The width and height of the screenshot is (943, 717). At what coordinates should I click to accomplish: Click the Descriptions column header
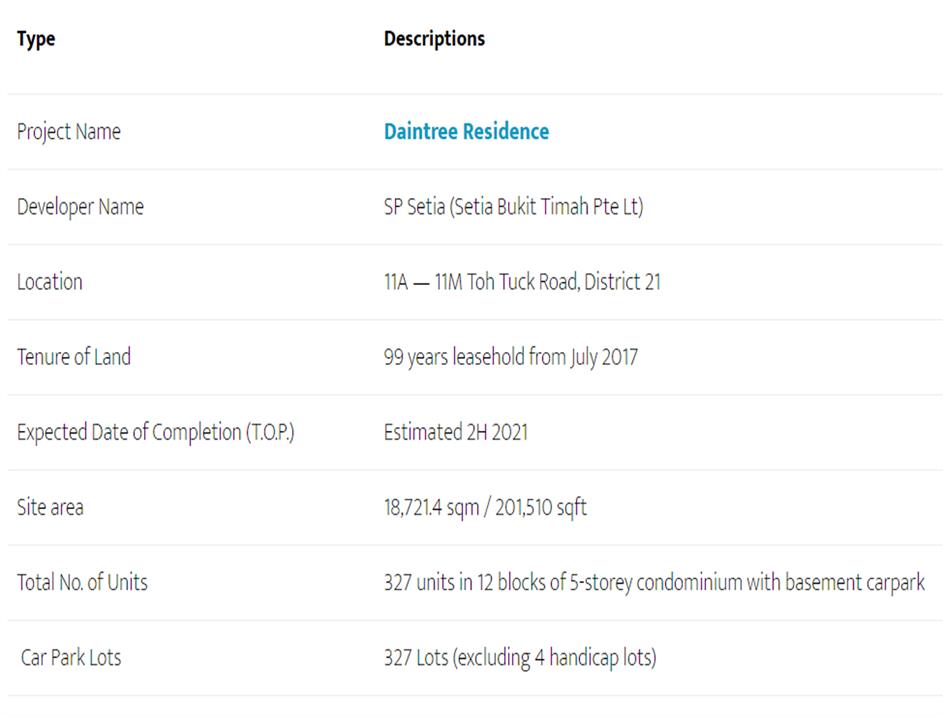pyautogui.click(x=434, y=39)
